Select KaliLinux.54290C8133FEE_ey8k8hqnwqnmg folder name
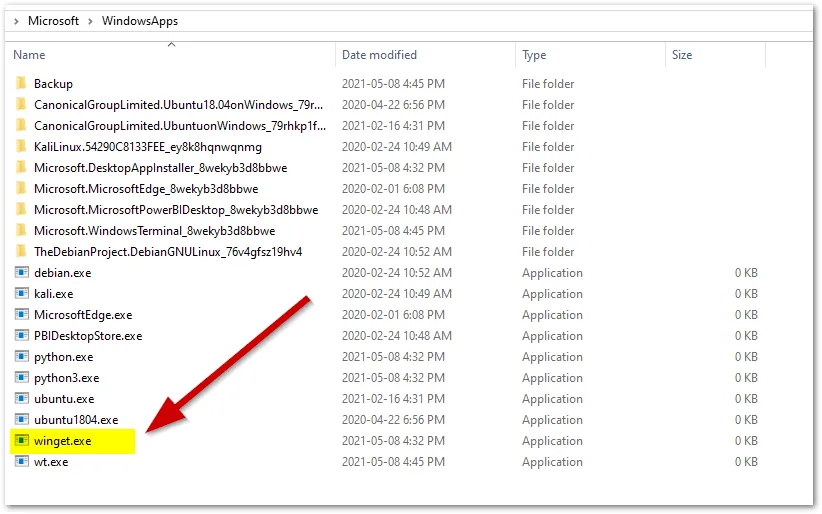The image size is (822, 514). pos(148,147)
